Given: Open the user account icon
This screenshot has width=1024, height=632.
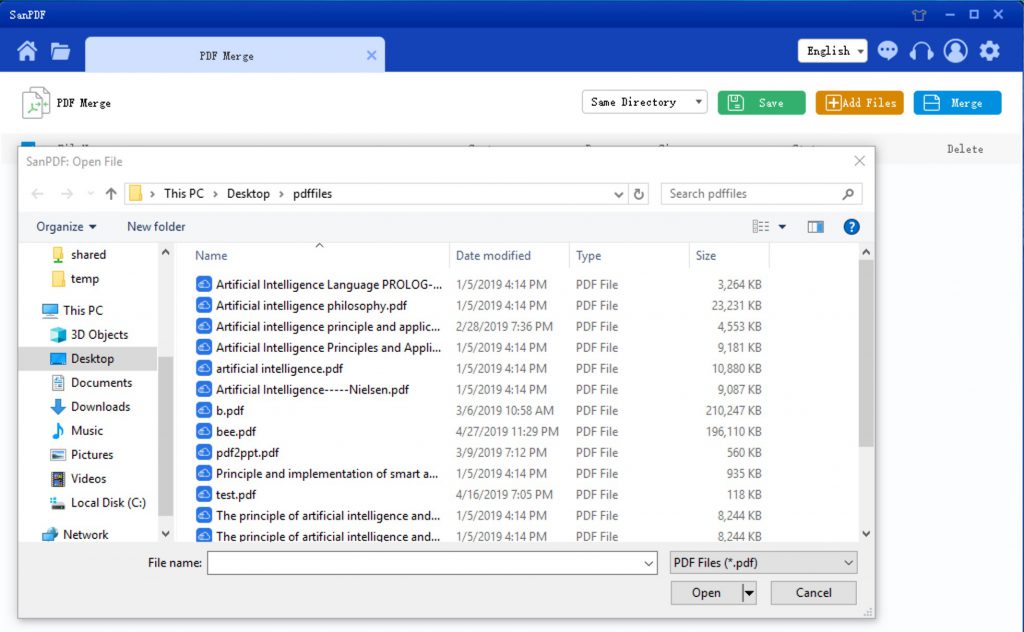Looking at the screenshot, I should pos(955,51).
